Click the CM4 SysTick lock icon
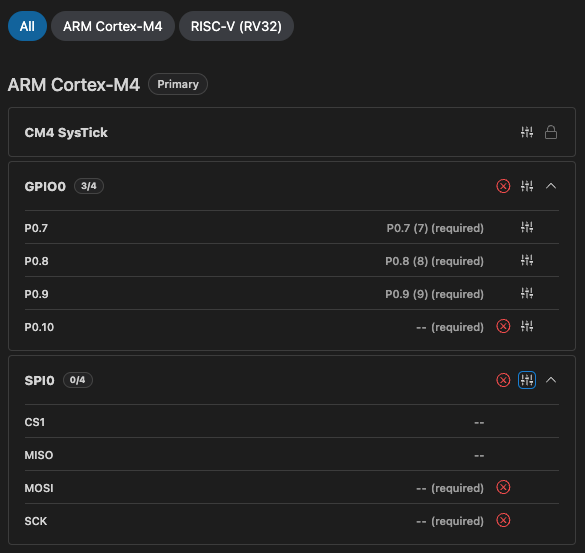This screenshot has width=585, height=553. tap(551, 132)
